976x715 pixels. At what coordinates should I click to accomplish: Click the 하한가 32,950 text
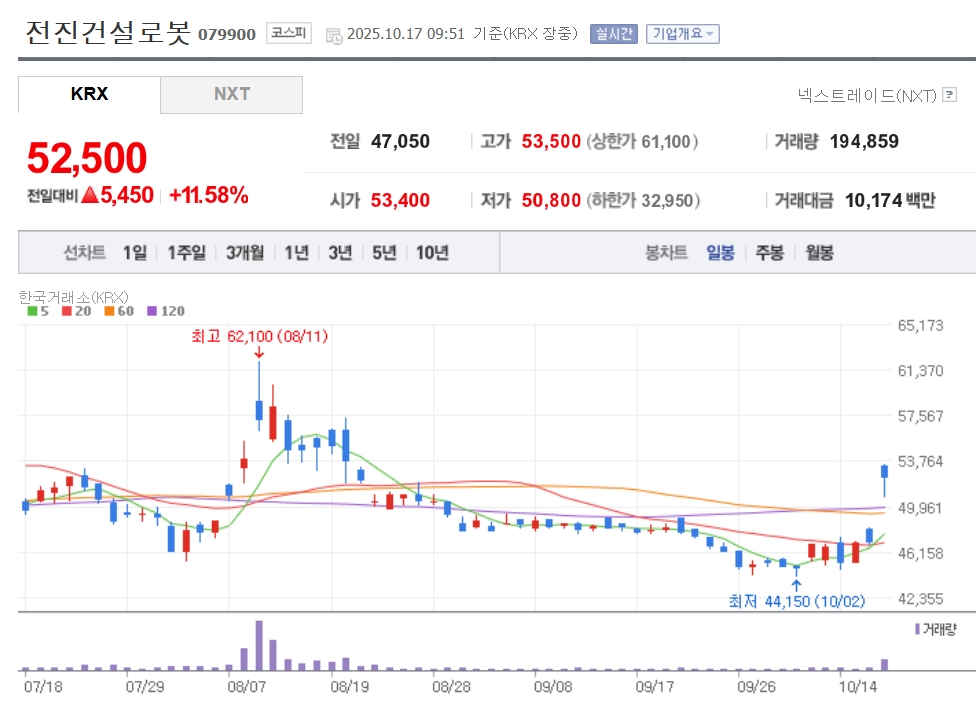point(643,200)
